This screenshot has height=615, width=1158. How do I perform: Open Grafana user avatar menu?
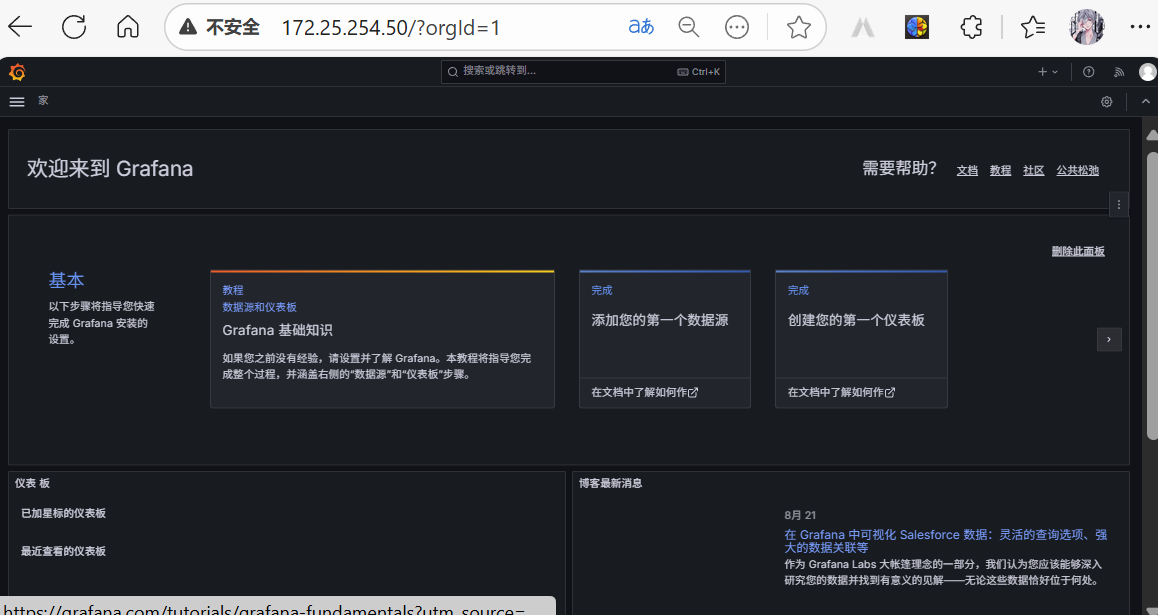click(1148, 72)
